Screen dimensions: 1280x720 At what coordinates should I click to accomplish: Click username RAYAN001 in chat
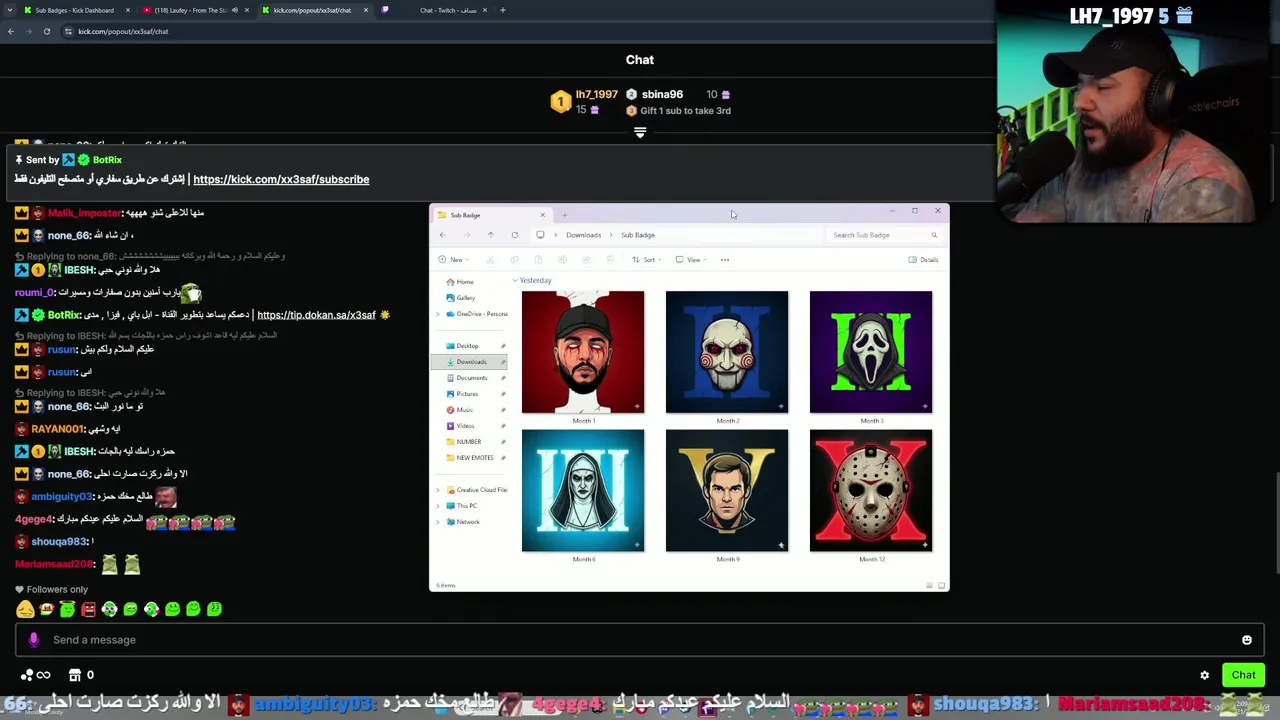59,429
